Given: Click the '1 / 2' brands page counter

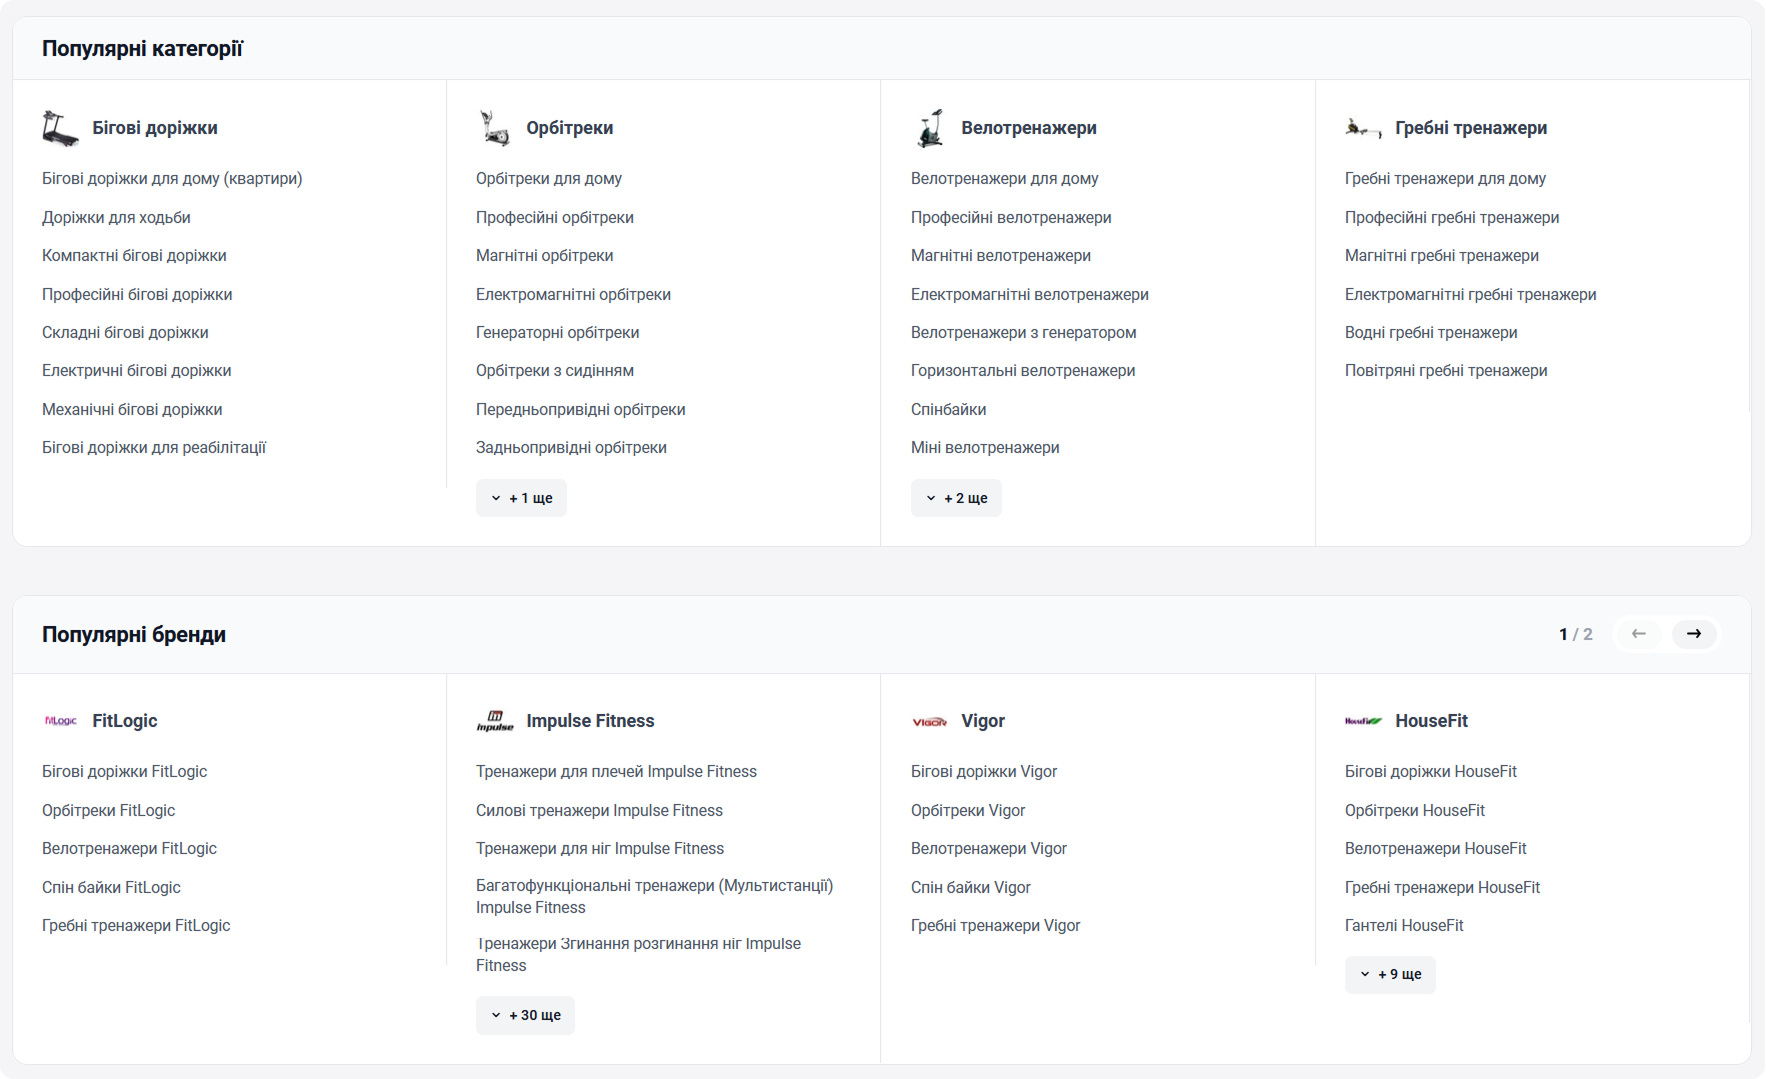Looking at the screenshot, I should click(x=1576, y=634).
